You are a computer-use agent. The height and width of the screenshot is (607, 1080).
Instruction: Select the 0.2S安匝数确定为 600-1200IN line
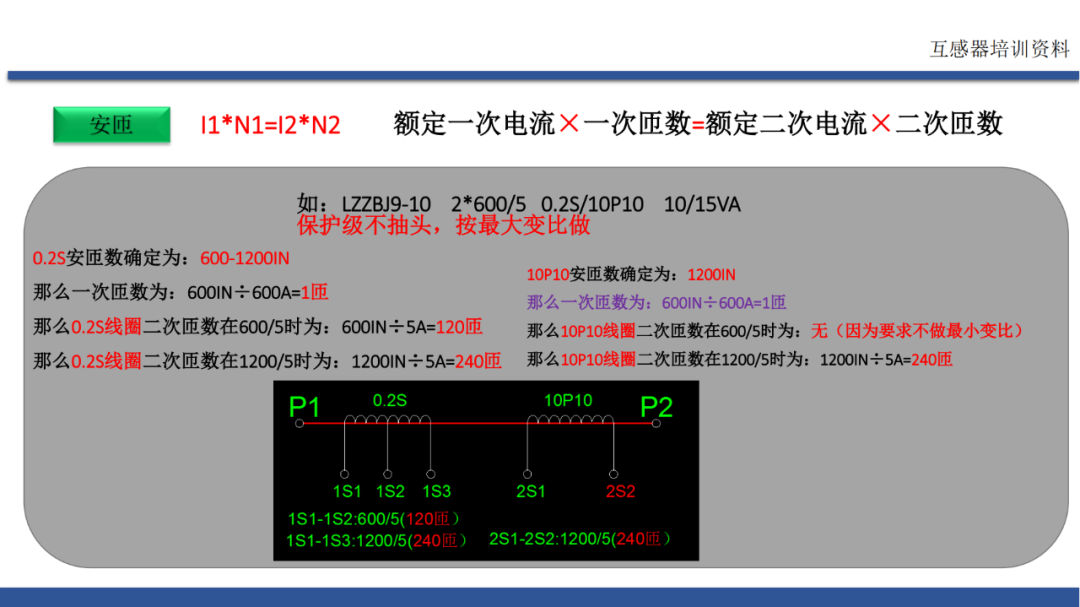point(161,258)
